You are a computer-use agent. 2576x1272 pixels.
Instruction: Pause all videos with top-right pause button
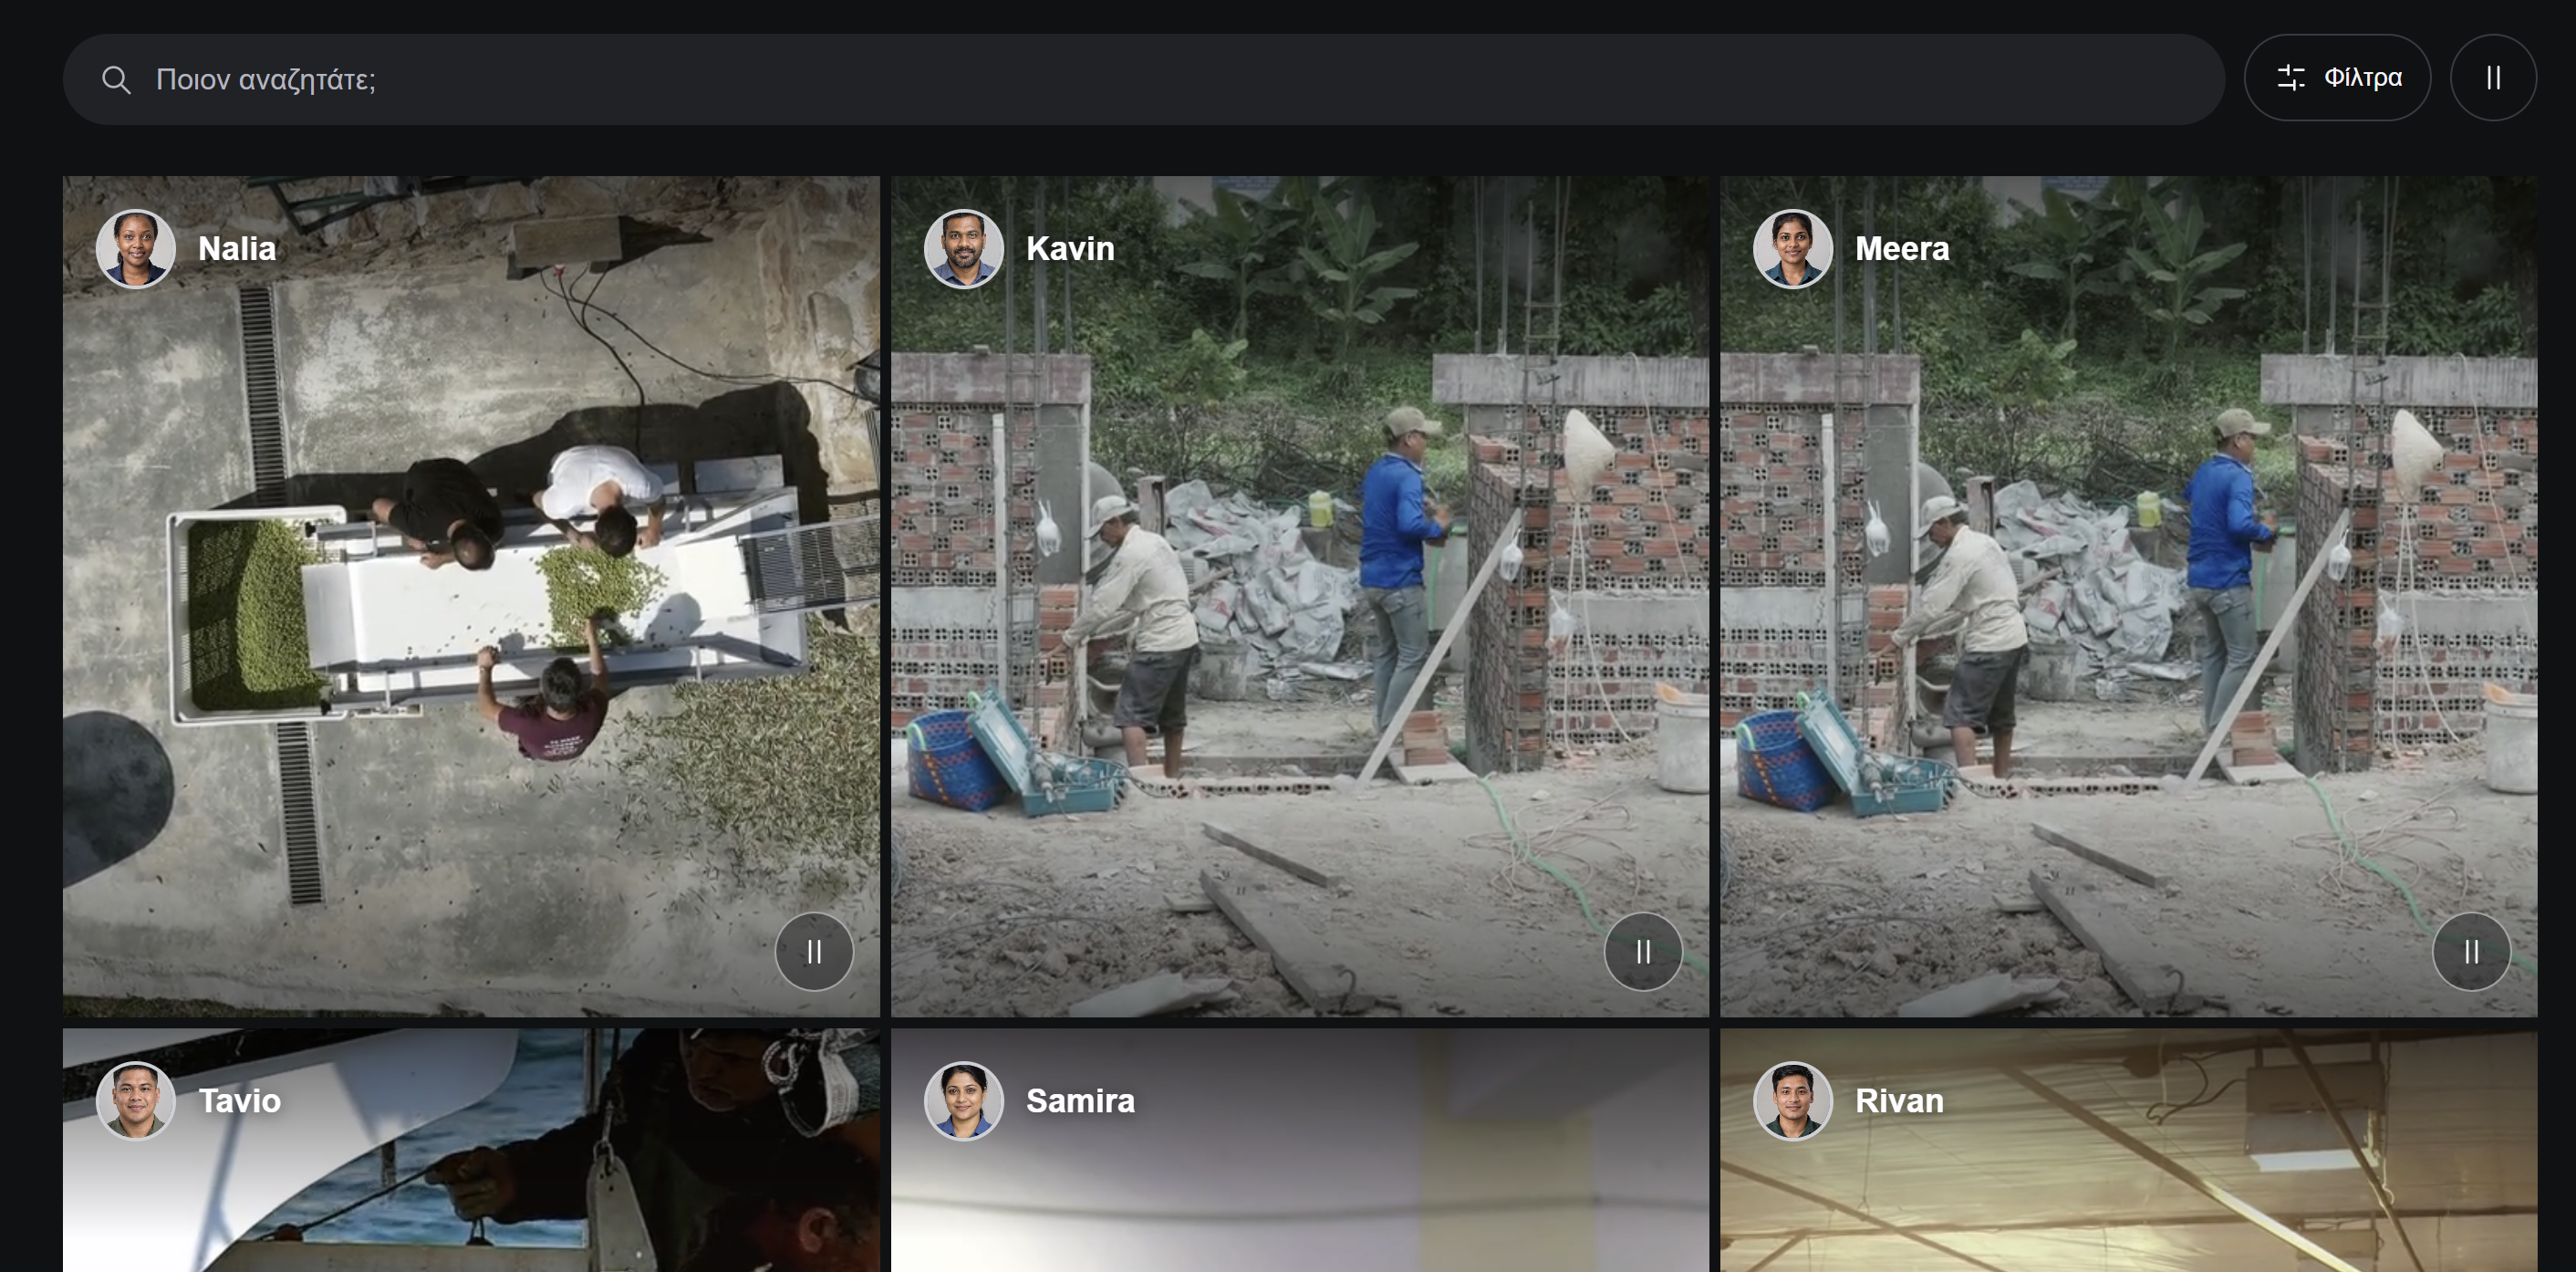tap(2493, 78)
